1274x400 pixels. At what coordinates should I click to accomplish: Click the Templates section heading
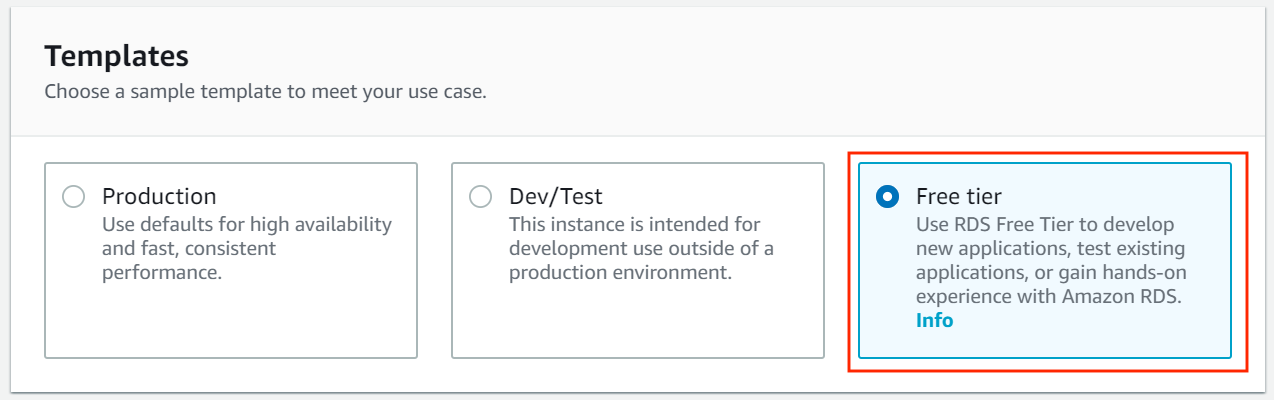117,56
